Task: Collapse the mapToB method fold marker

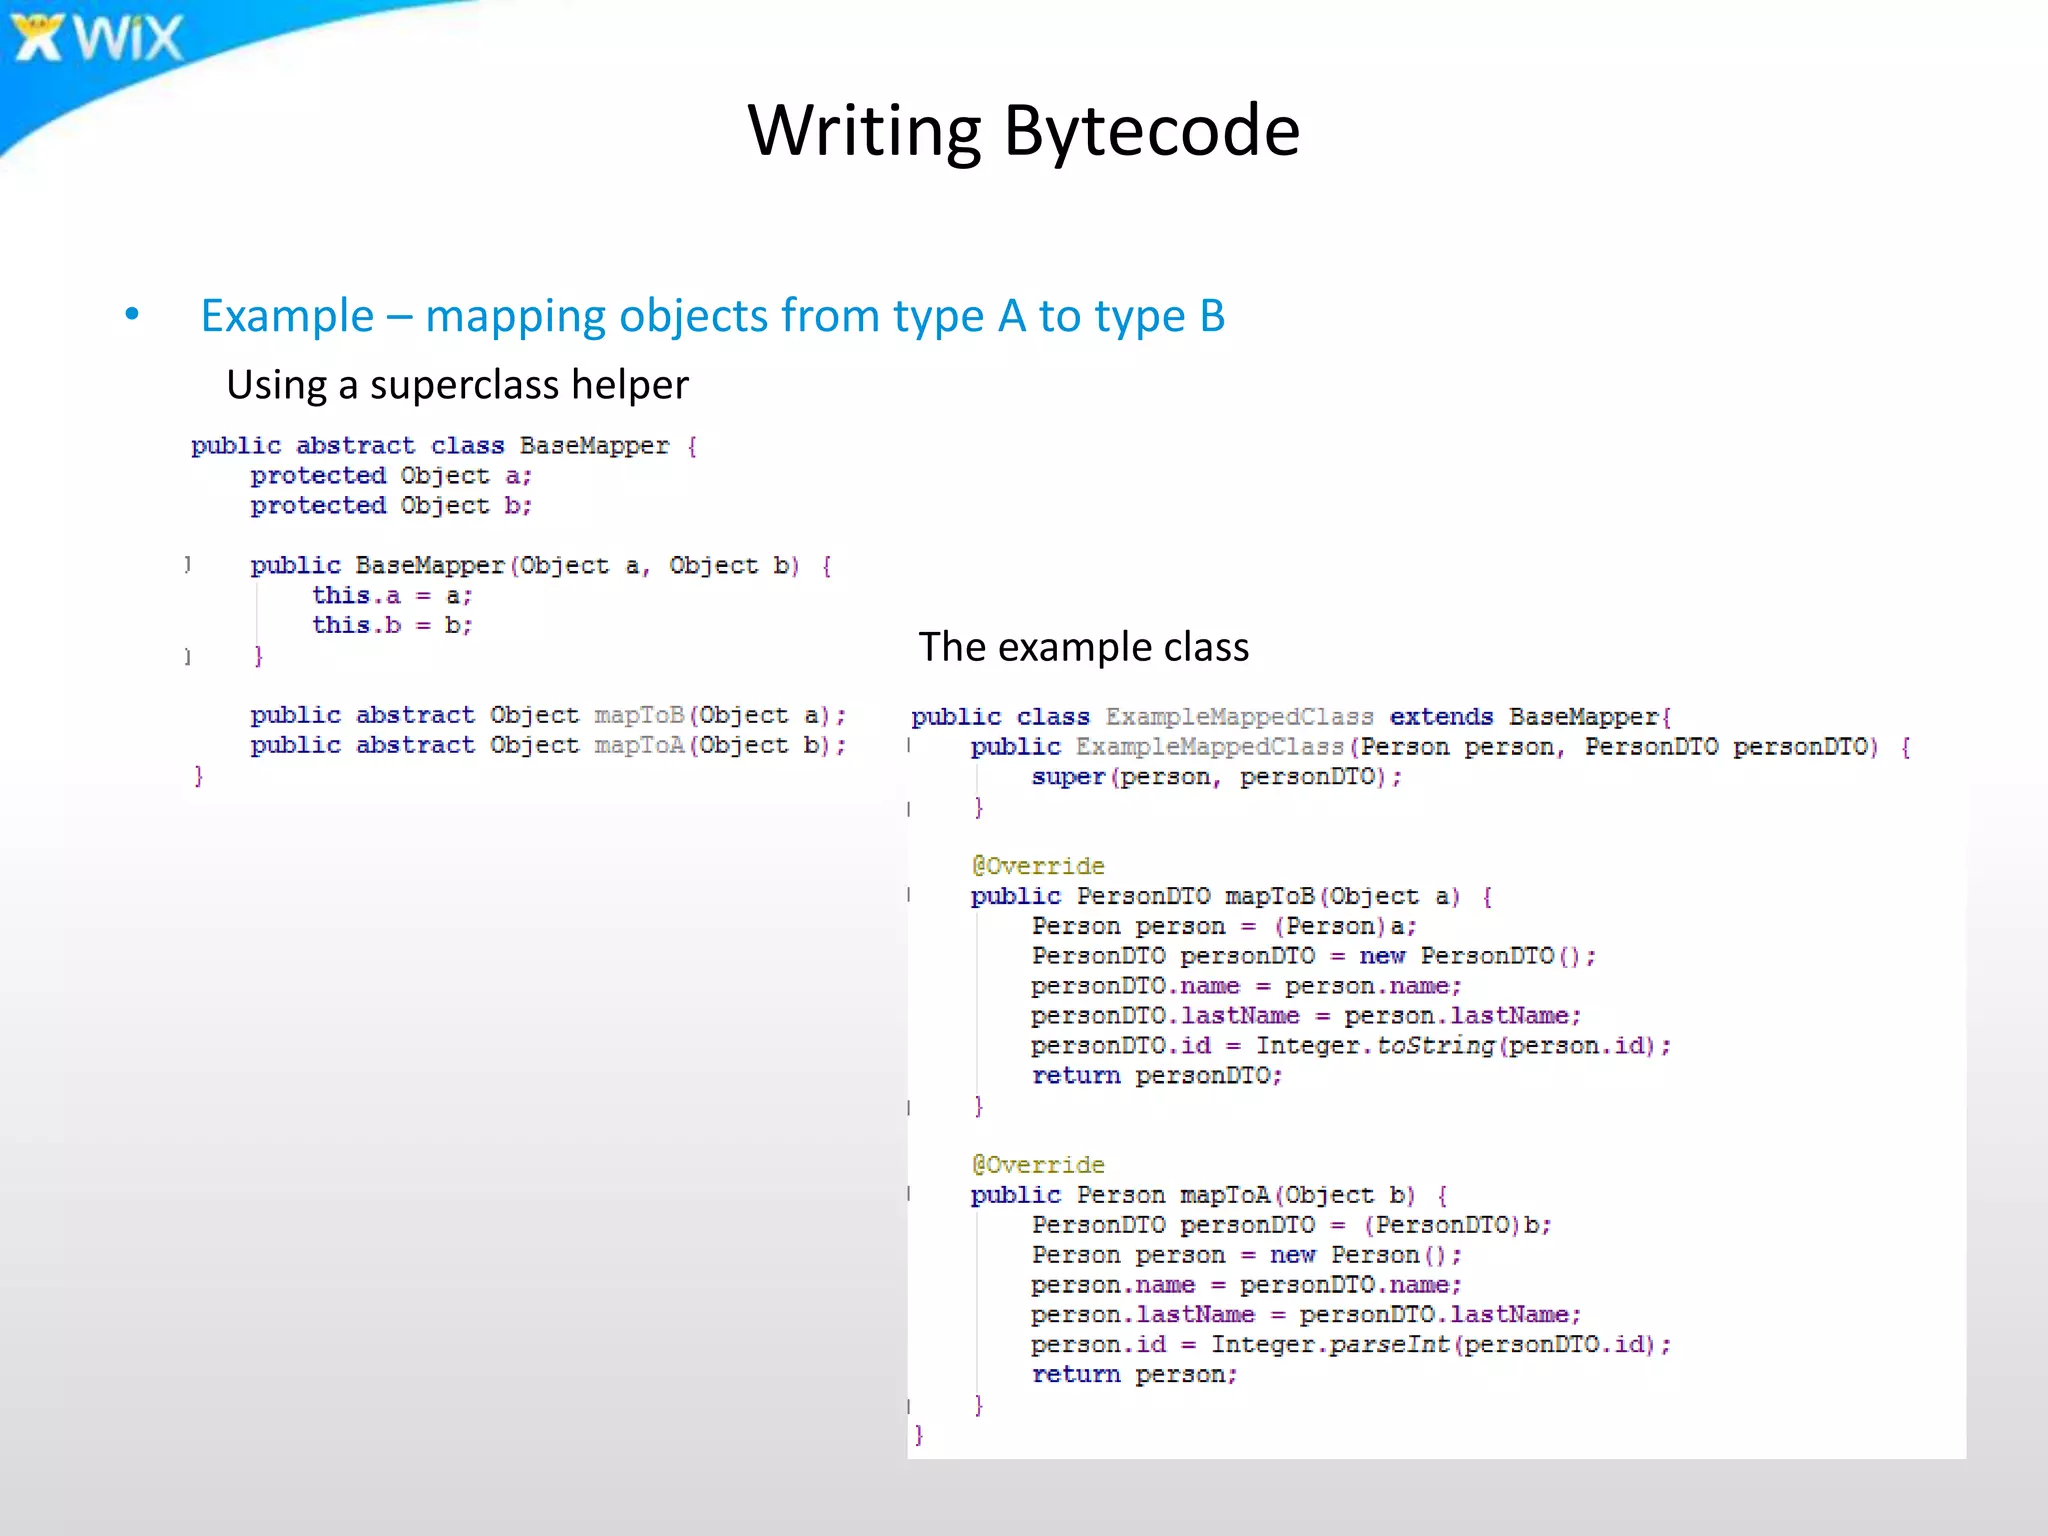Action: 909,895
